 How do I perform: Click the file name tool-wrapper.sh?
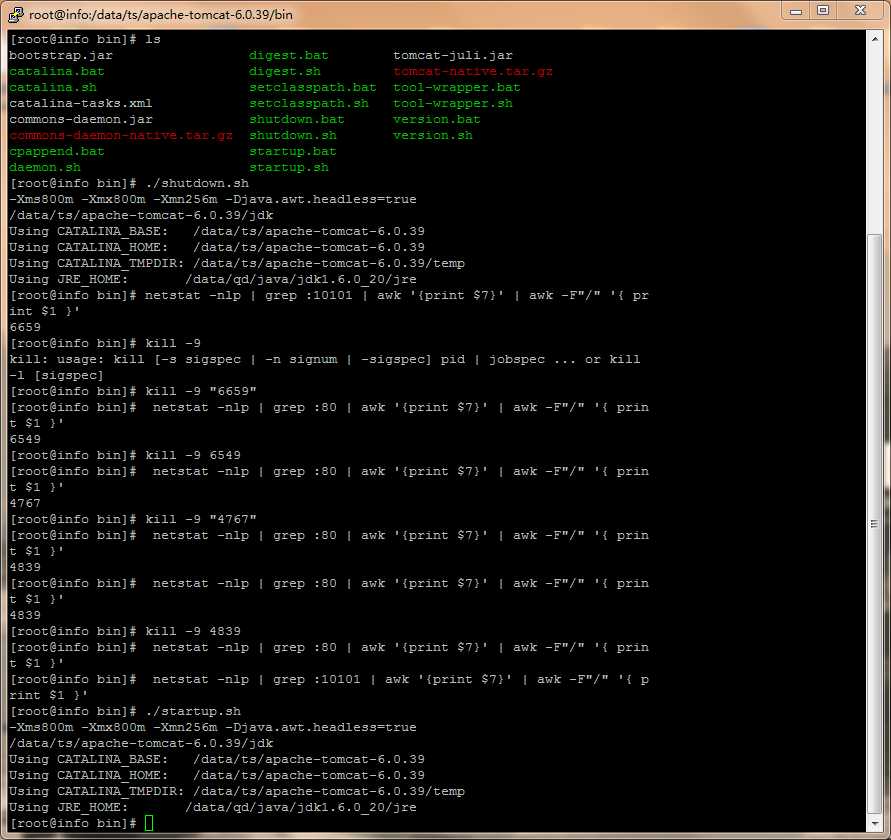[x=453, y=103]
